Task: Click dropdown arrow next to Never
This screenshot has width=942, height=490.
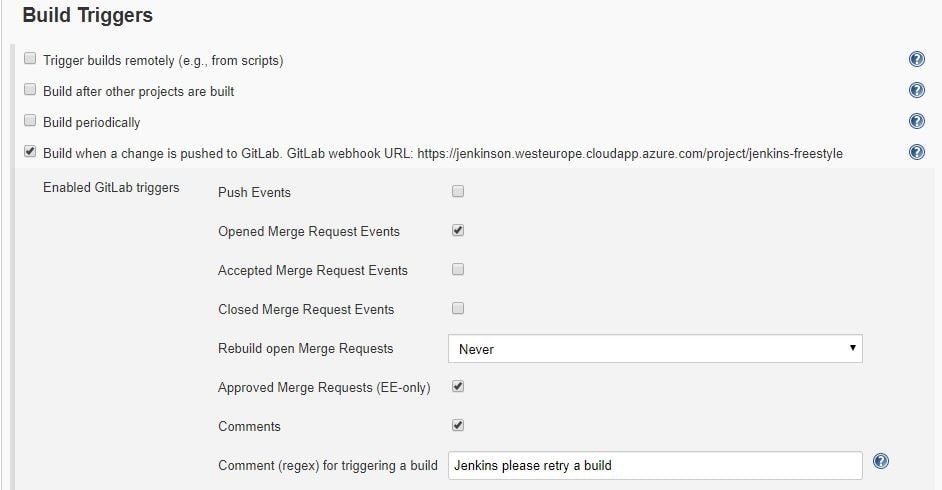Action: pos(852,348)
